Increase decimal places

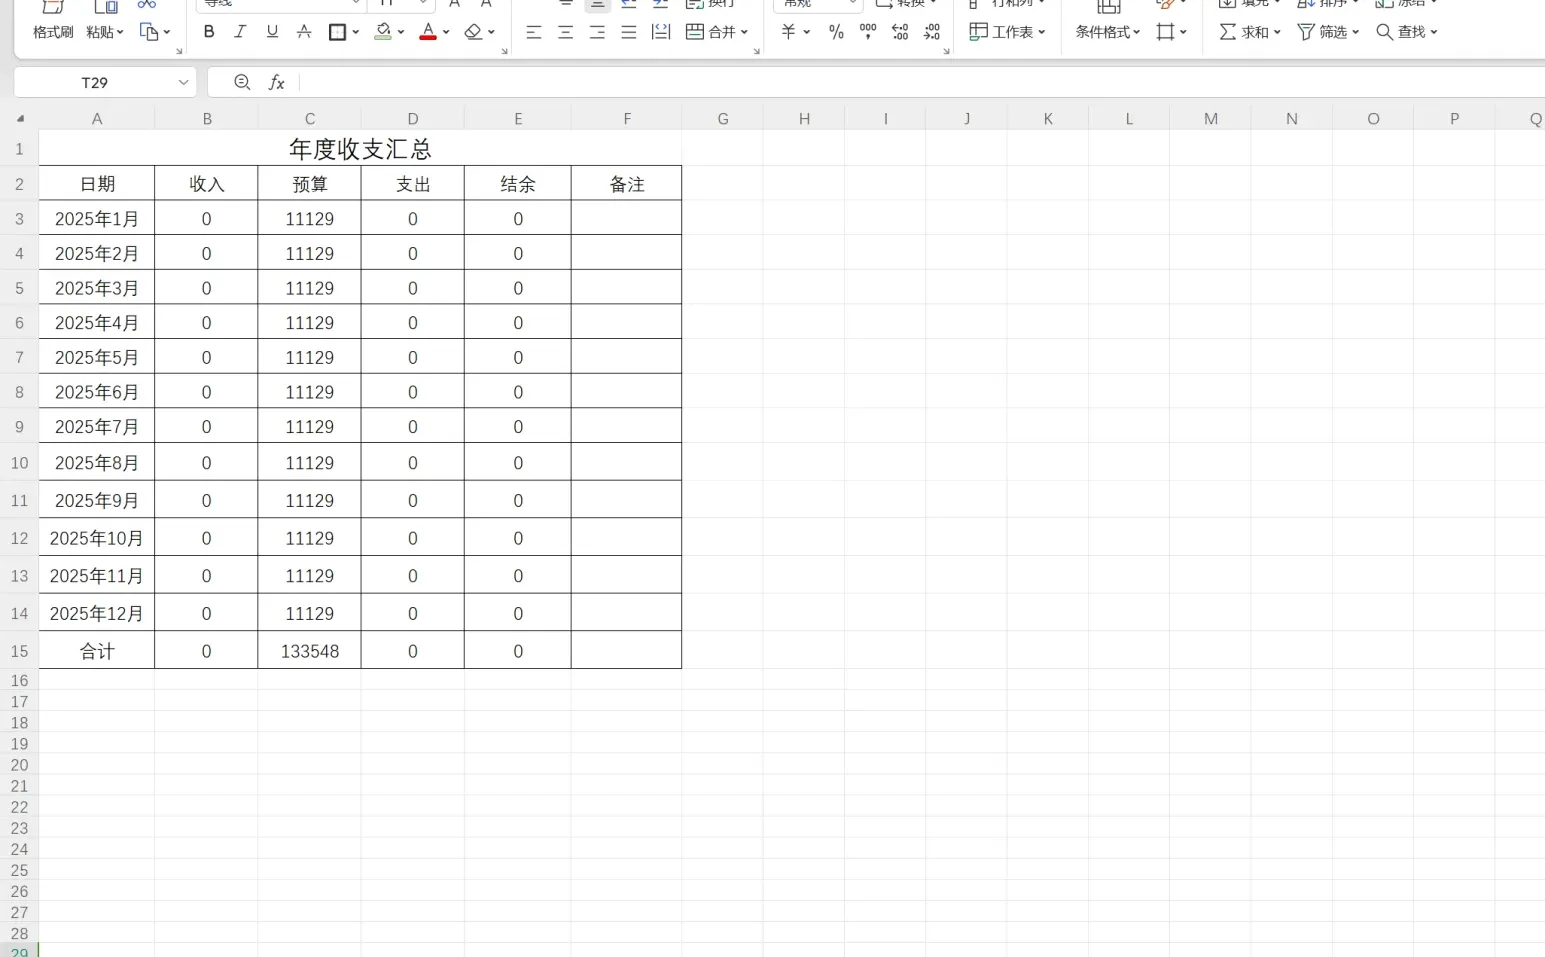900,32
